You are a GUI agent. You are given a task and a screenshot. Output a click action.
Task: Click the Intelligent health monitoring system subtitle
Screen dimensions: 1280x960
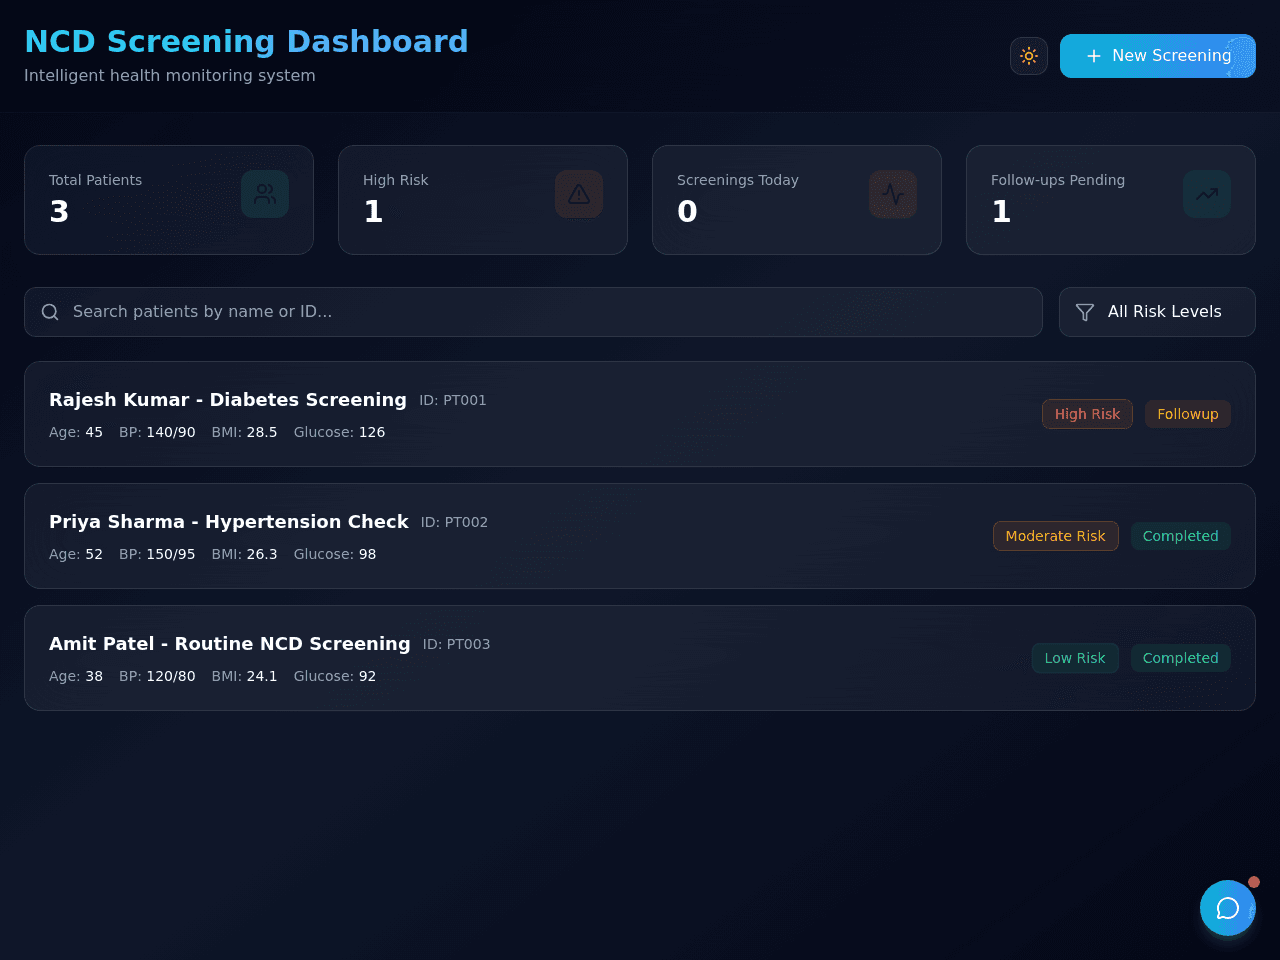point(170,76)
